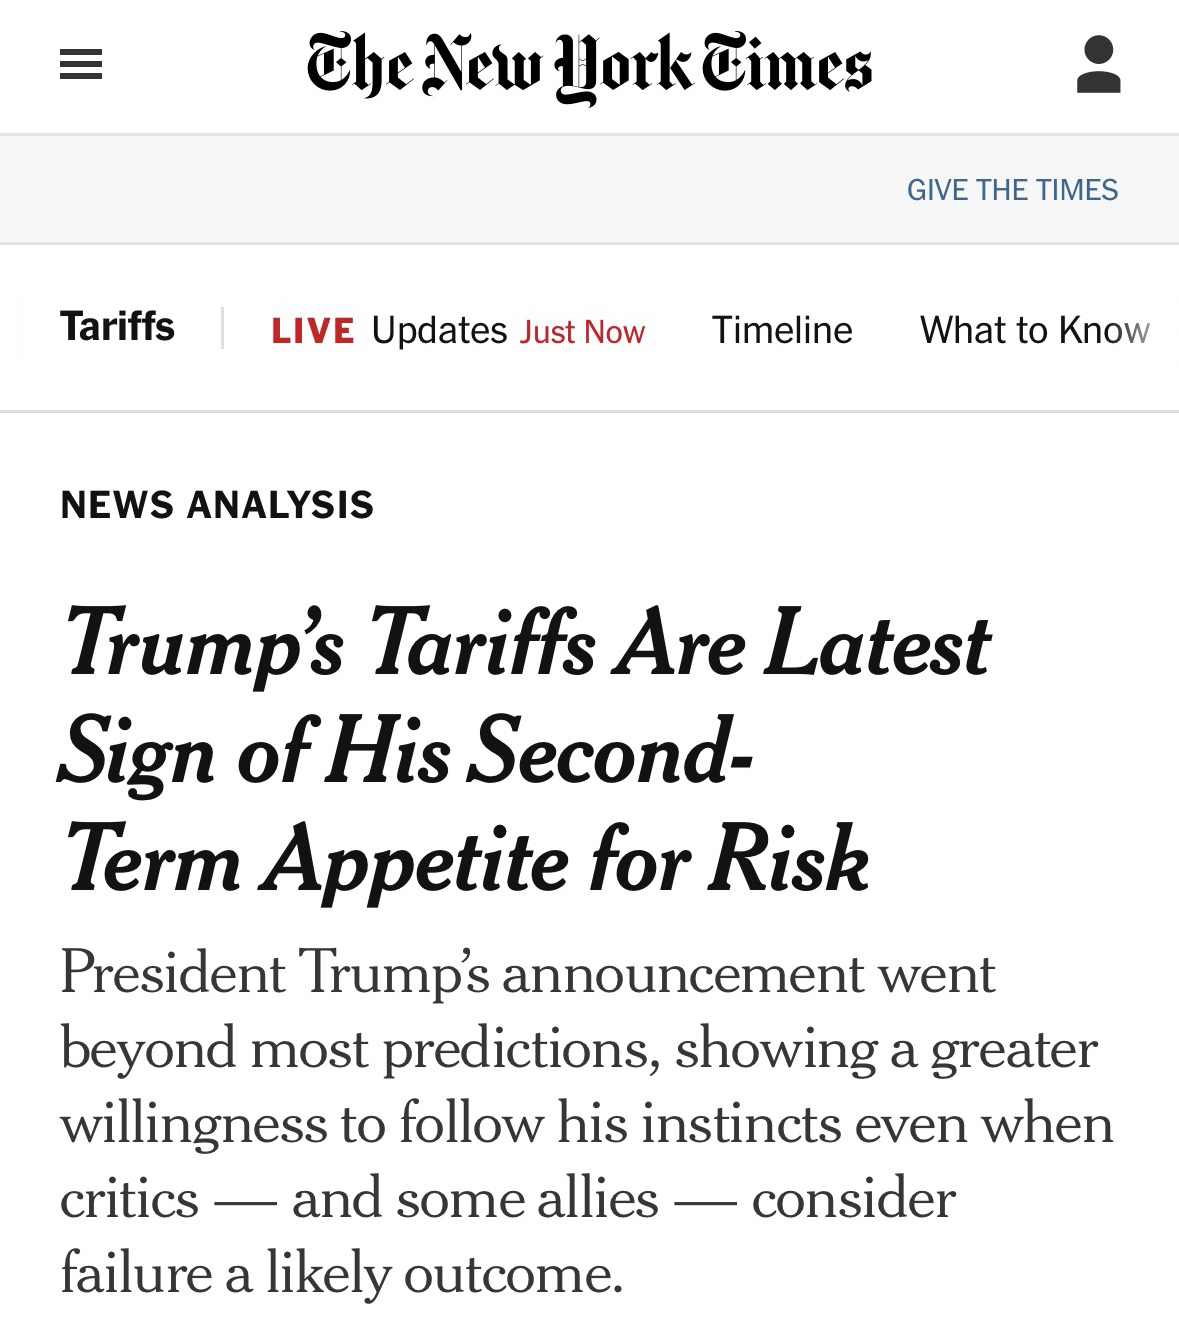Click the Just Now timestamp
The width and height of the screenshot is (1179, 1338).
(x=582, y=332)
